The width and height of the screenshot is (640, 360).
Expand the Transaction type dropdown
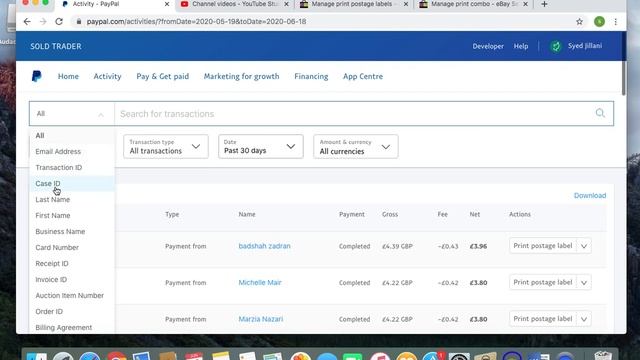click(x=166, y=147)
